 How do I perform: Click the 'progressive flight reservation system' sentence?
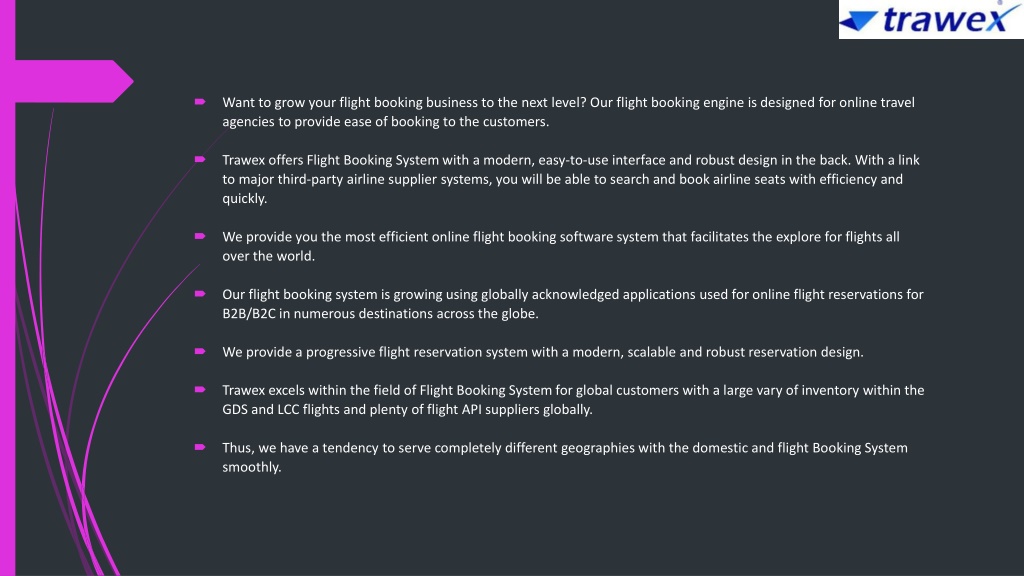coord(543,352)
